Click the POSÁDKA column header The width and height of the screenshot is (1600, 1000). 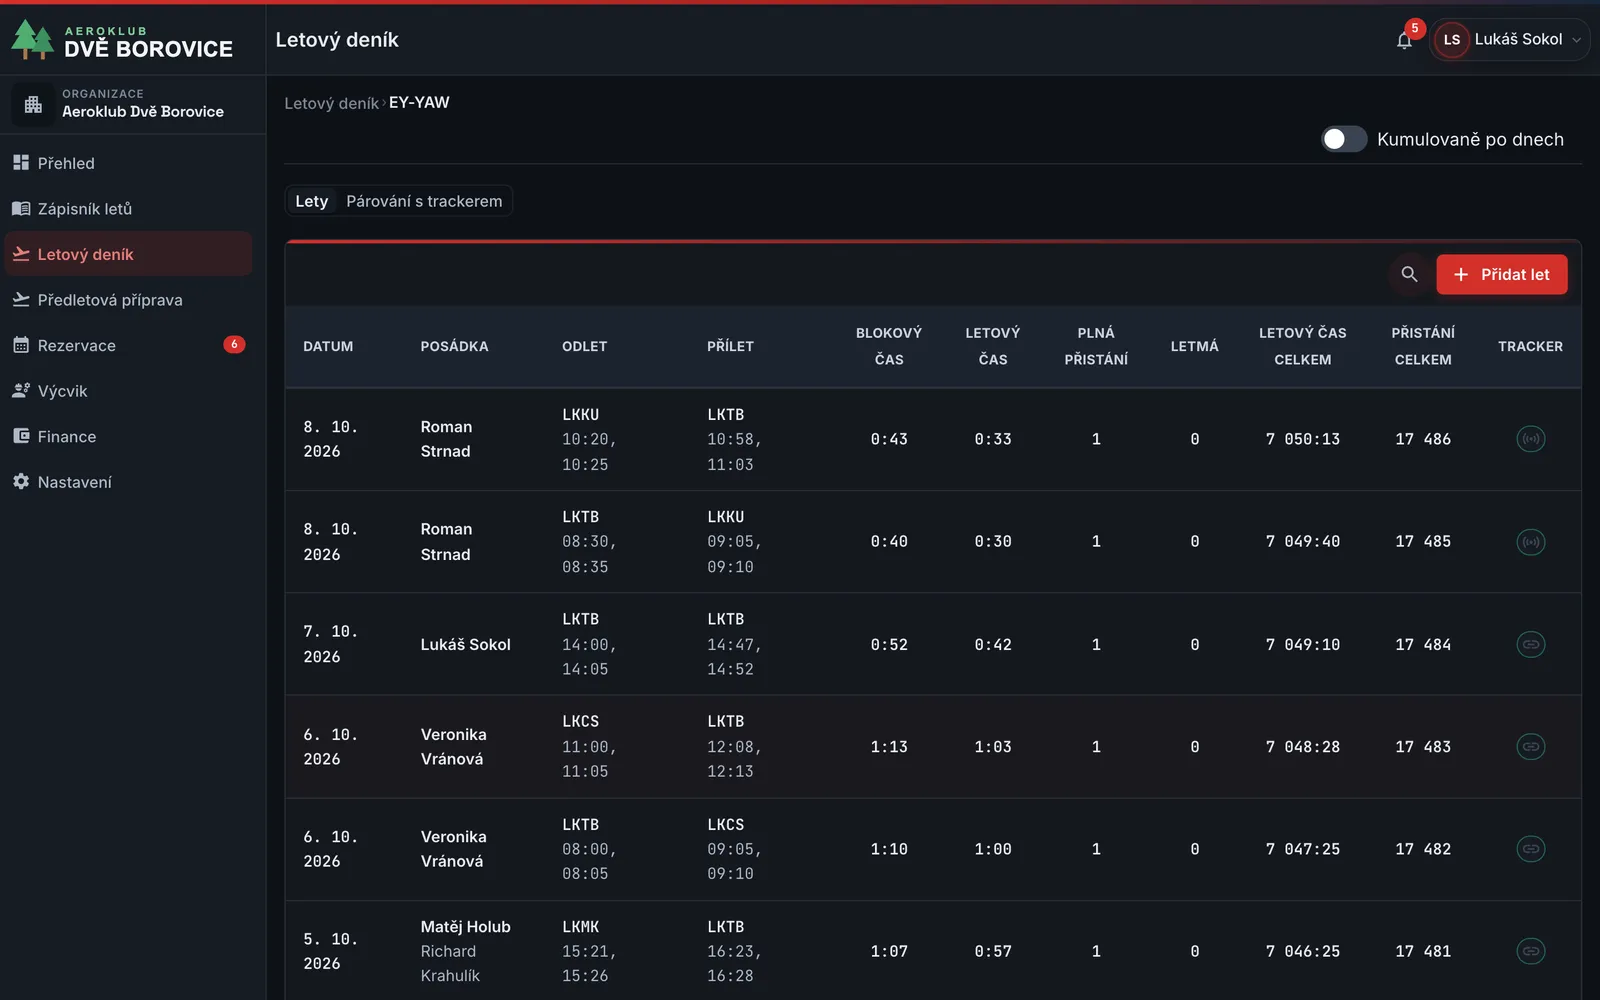[x=454, y=346]
